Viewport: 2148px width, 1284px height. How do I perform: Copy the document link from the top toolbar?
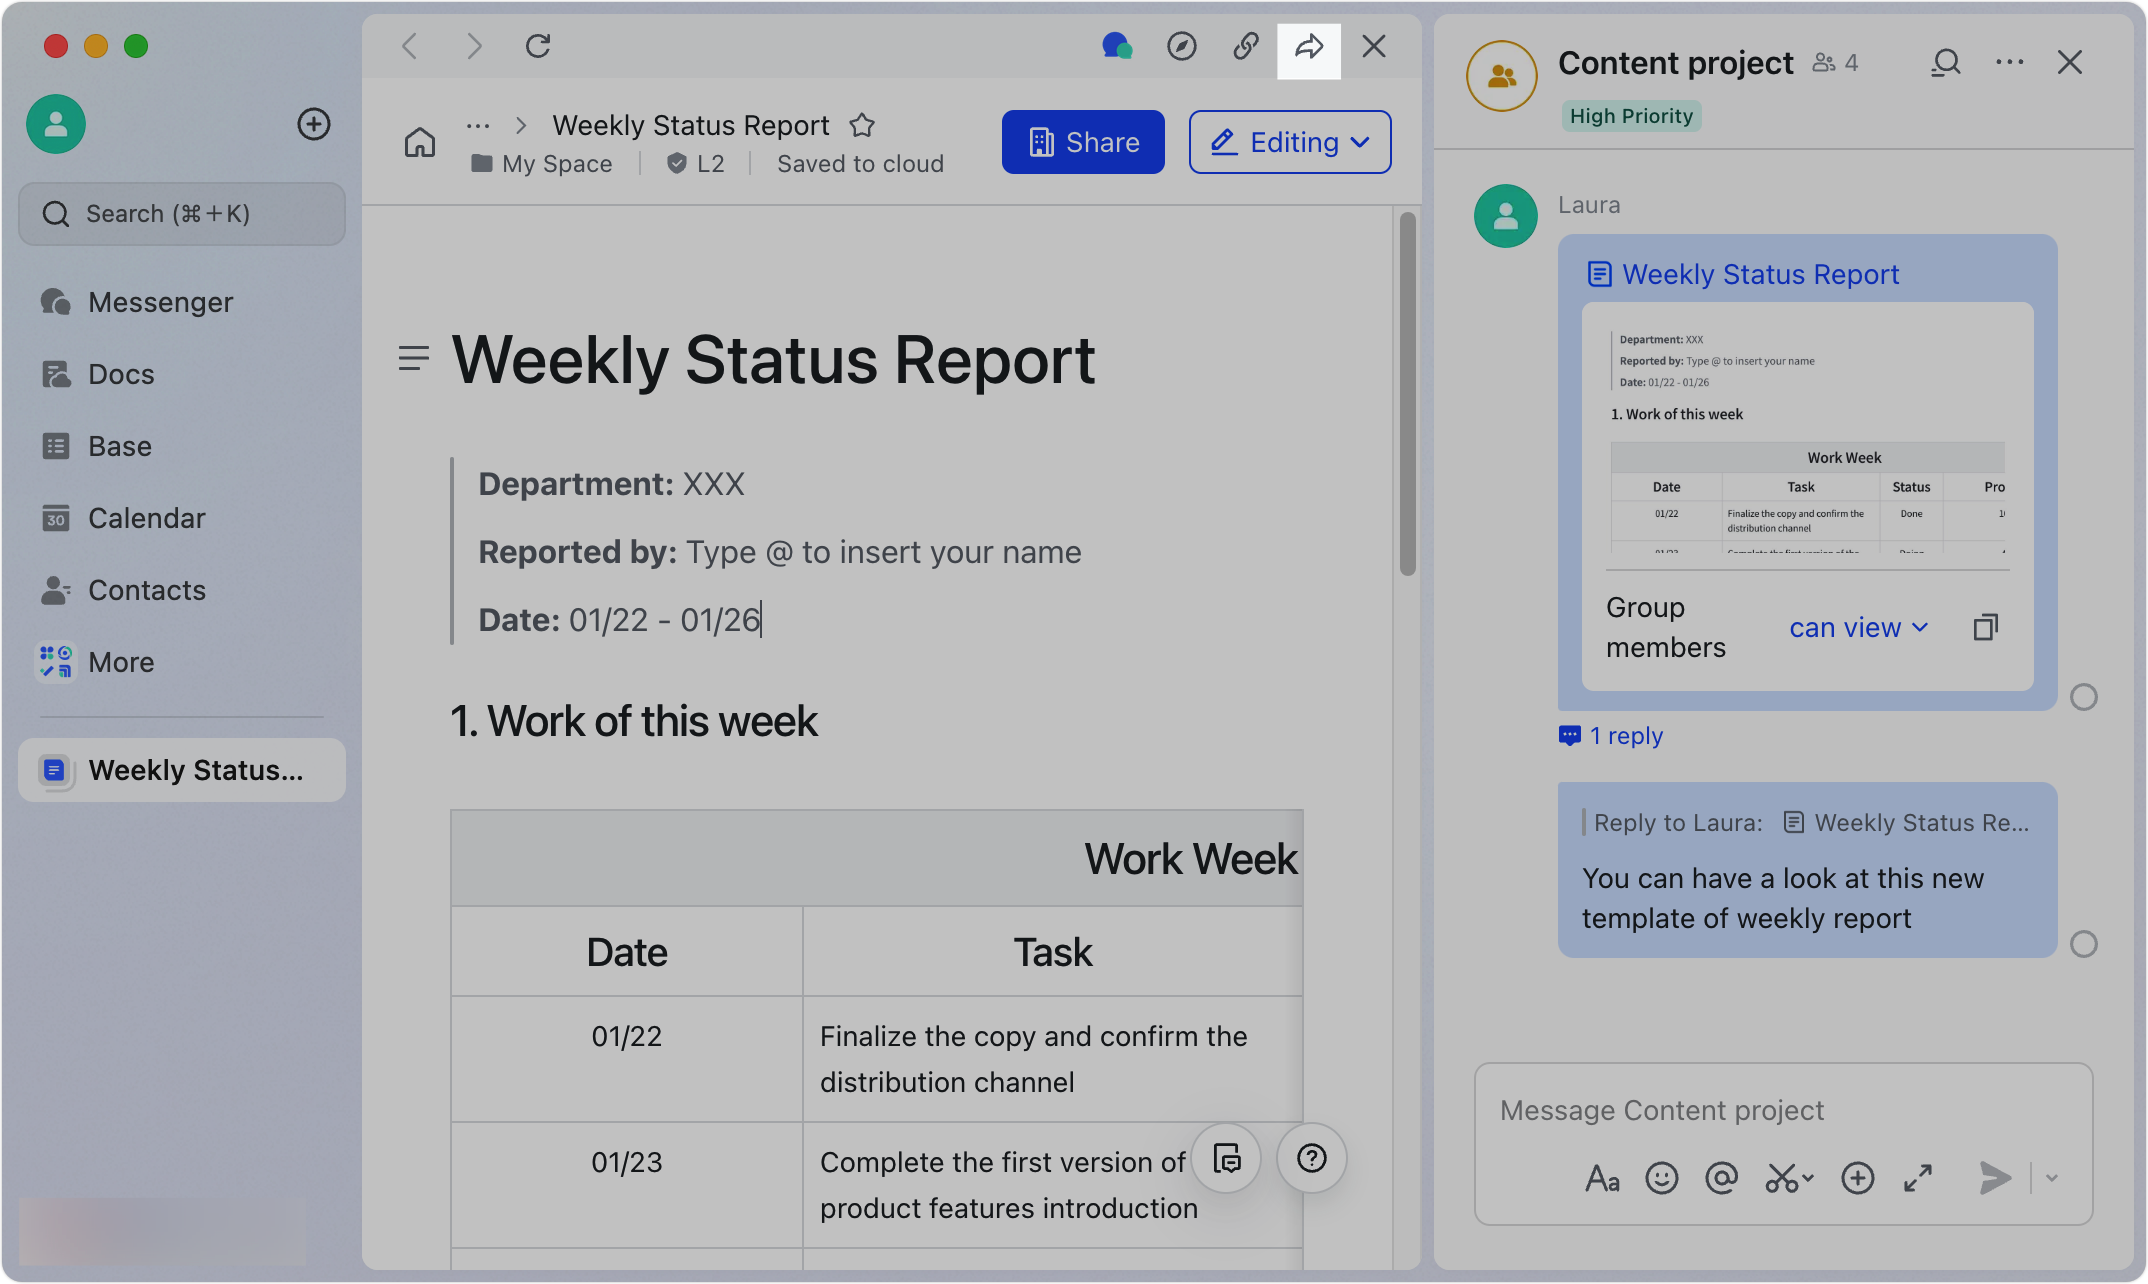[1245, 46]
